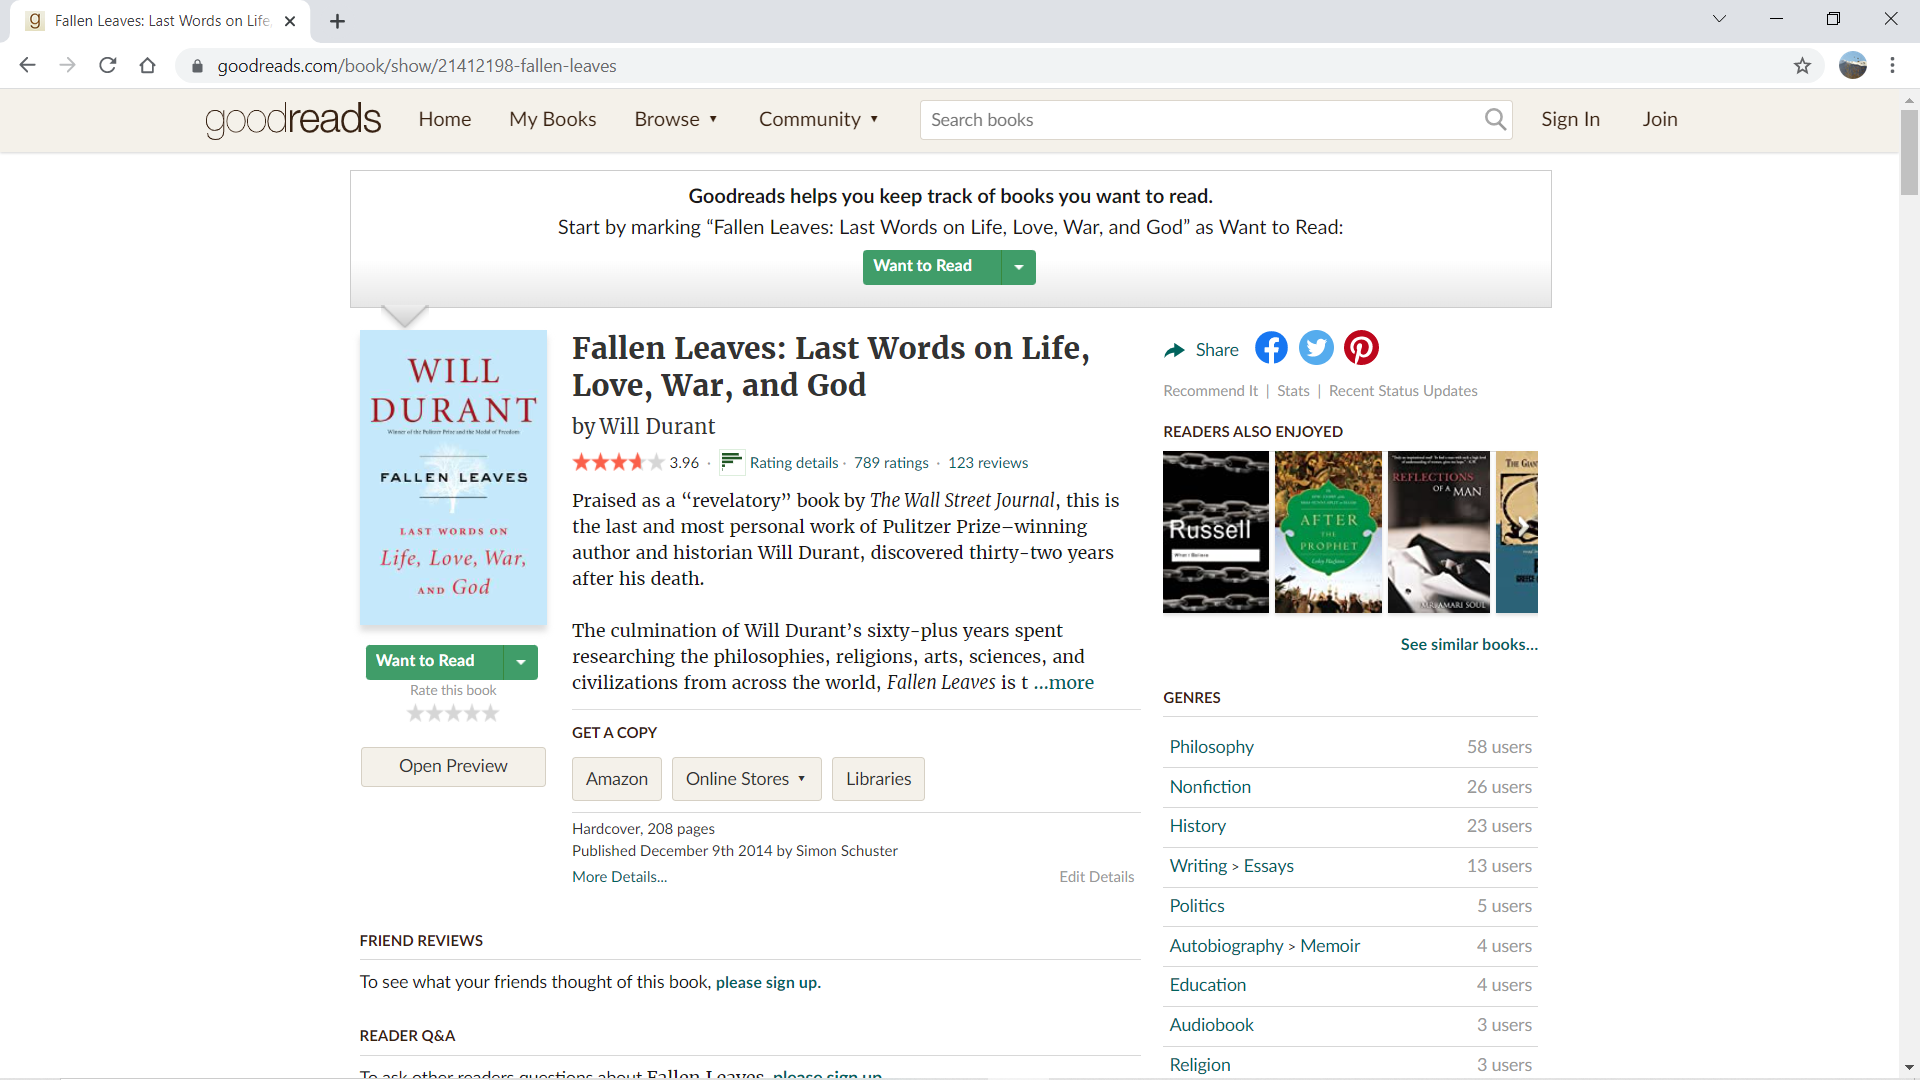Expand Online Stores dropdown
This screenshot has height=1080, width=1920.
(746, 779)
